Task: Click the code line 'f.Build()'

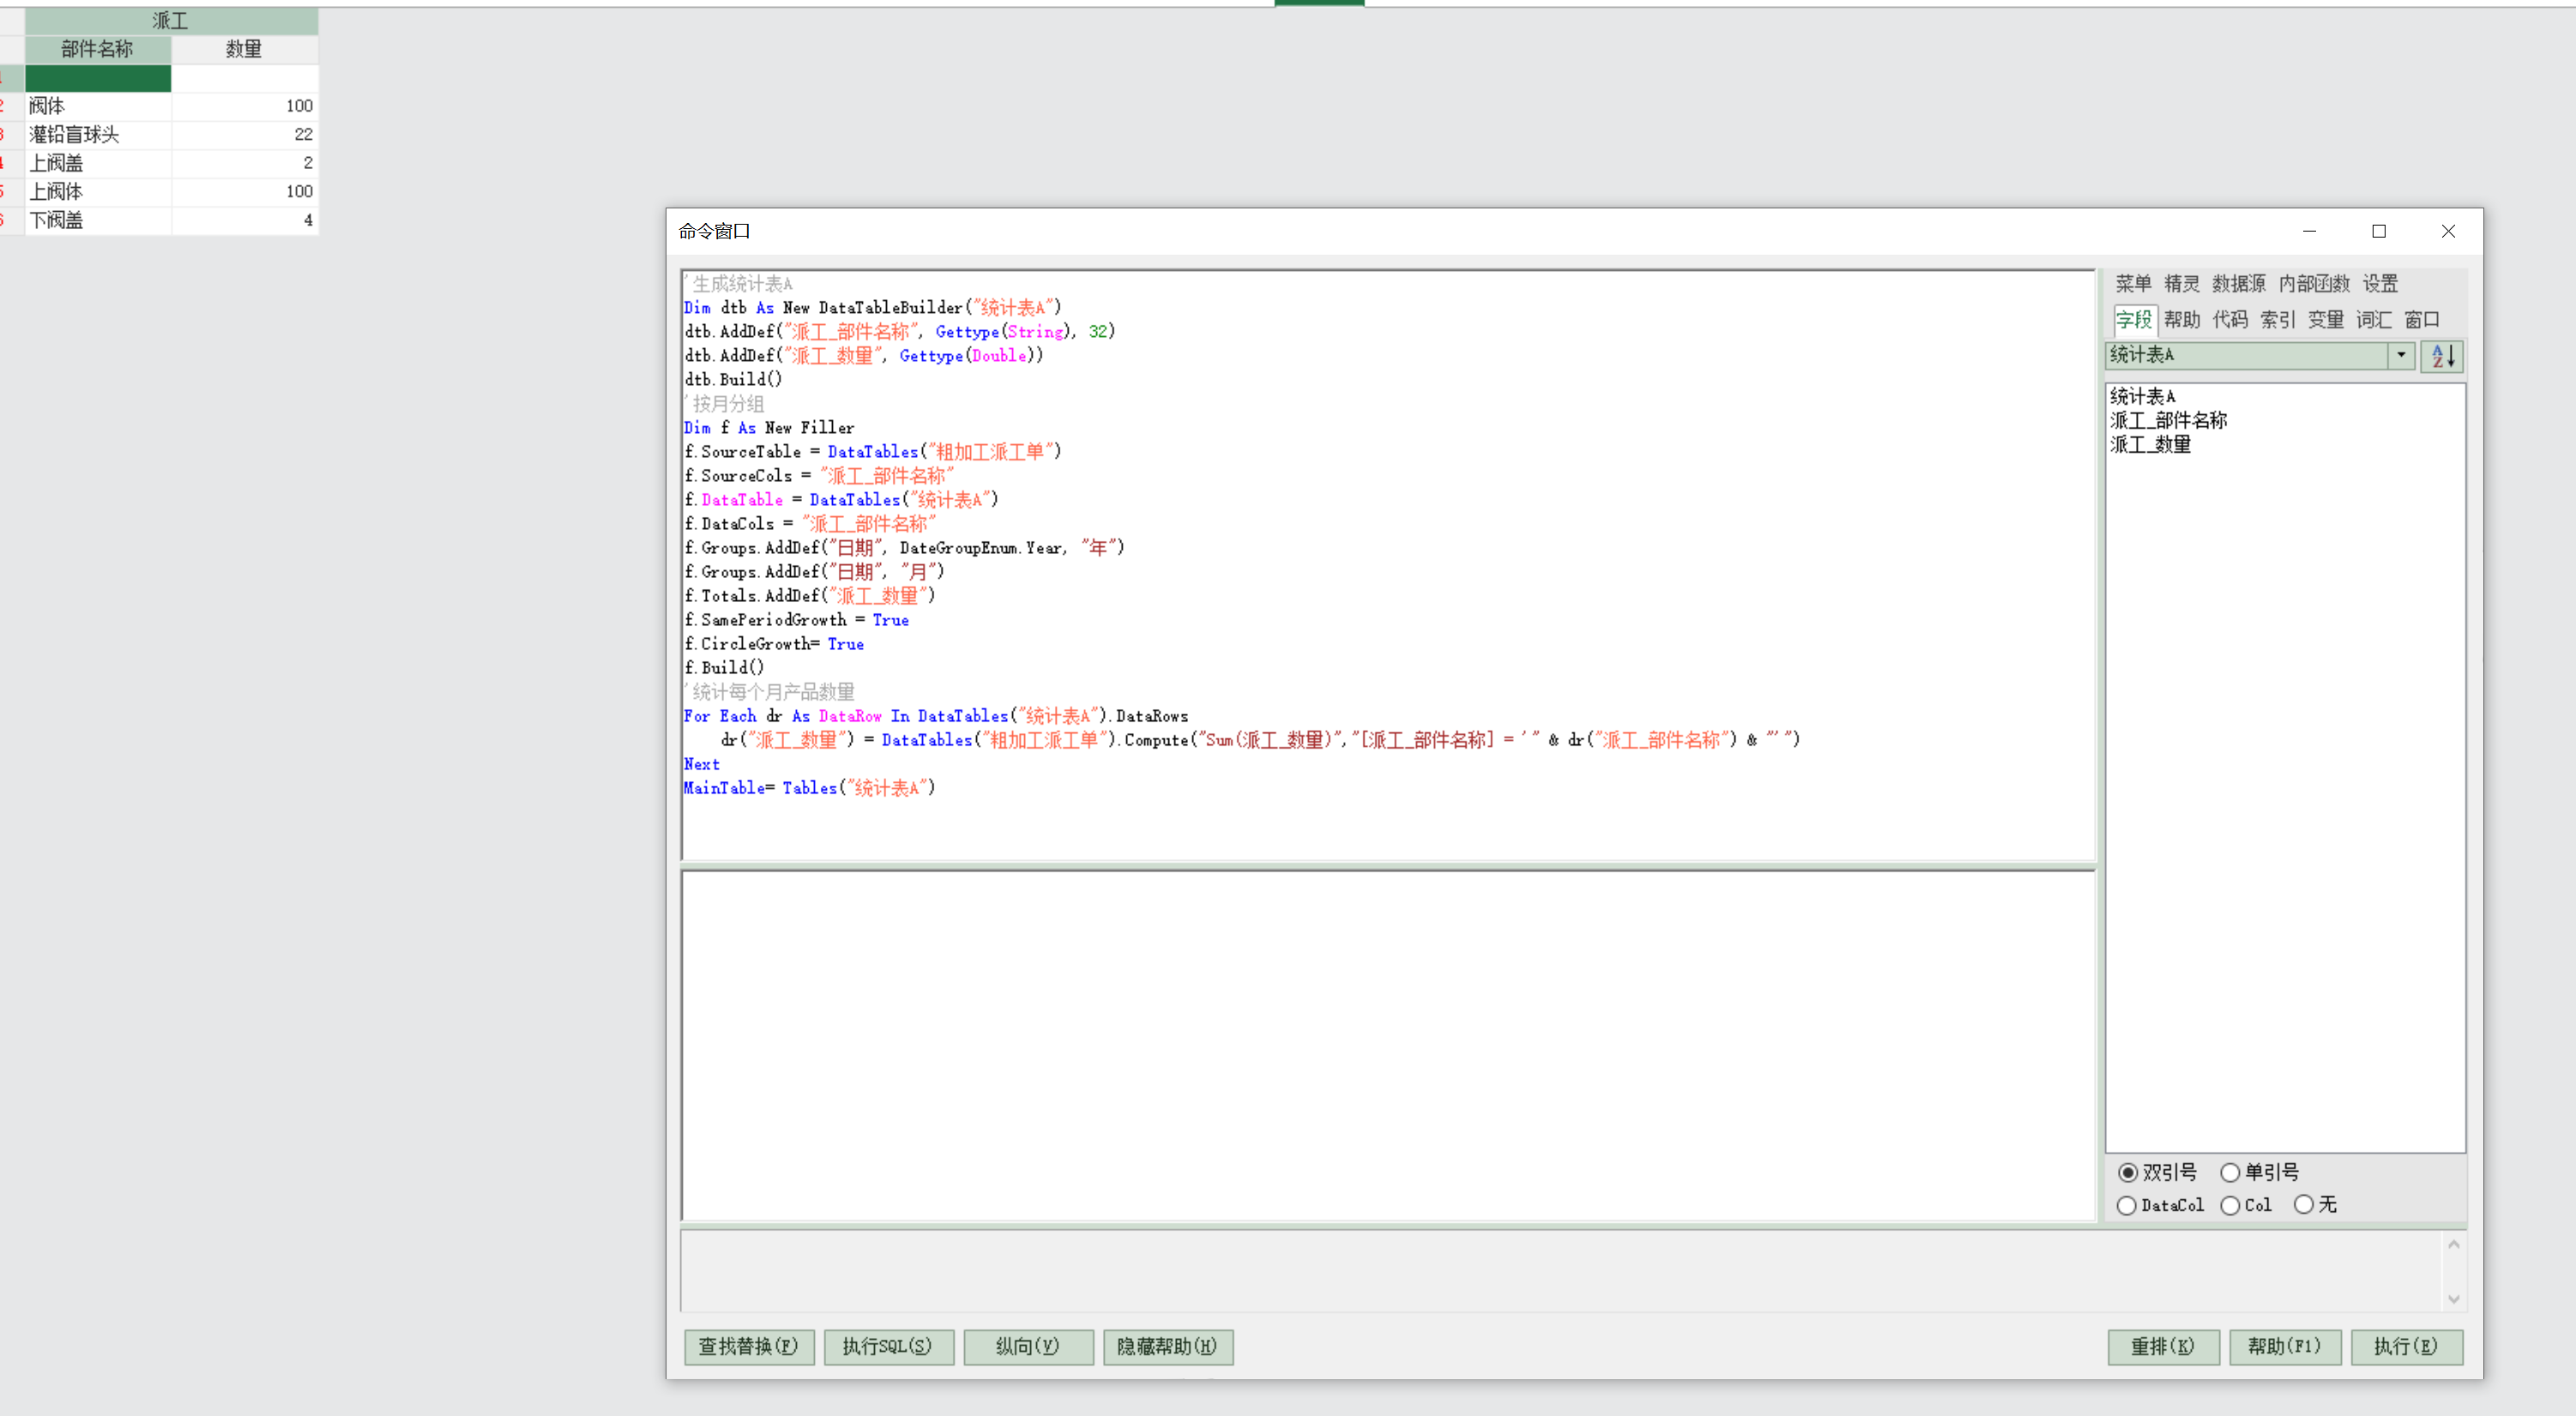Action: (x=724, y=667)
